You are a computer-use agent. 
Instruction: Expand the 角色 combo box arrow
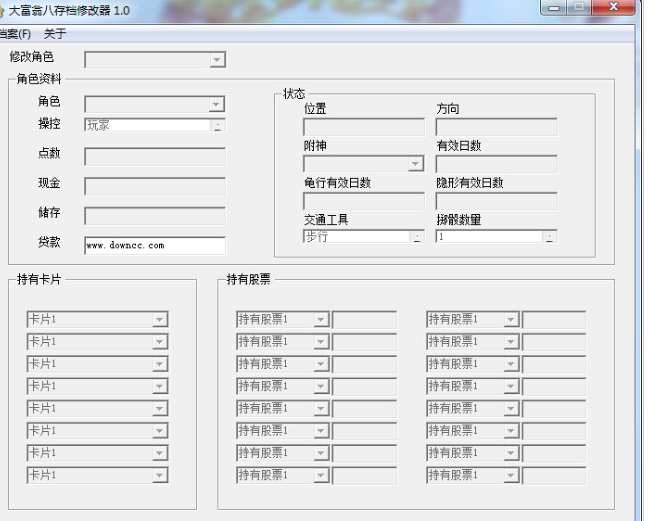(217, 105)
